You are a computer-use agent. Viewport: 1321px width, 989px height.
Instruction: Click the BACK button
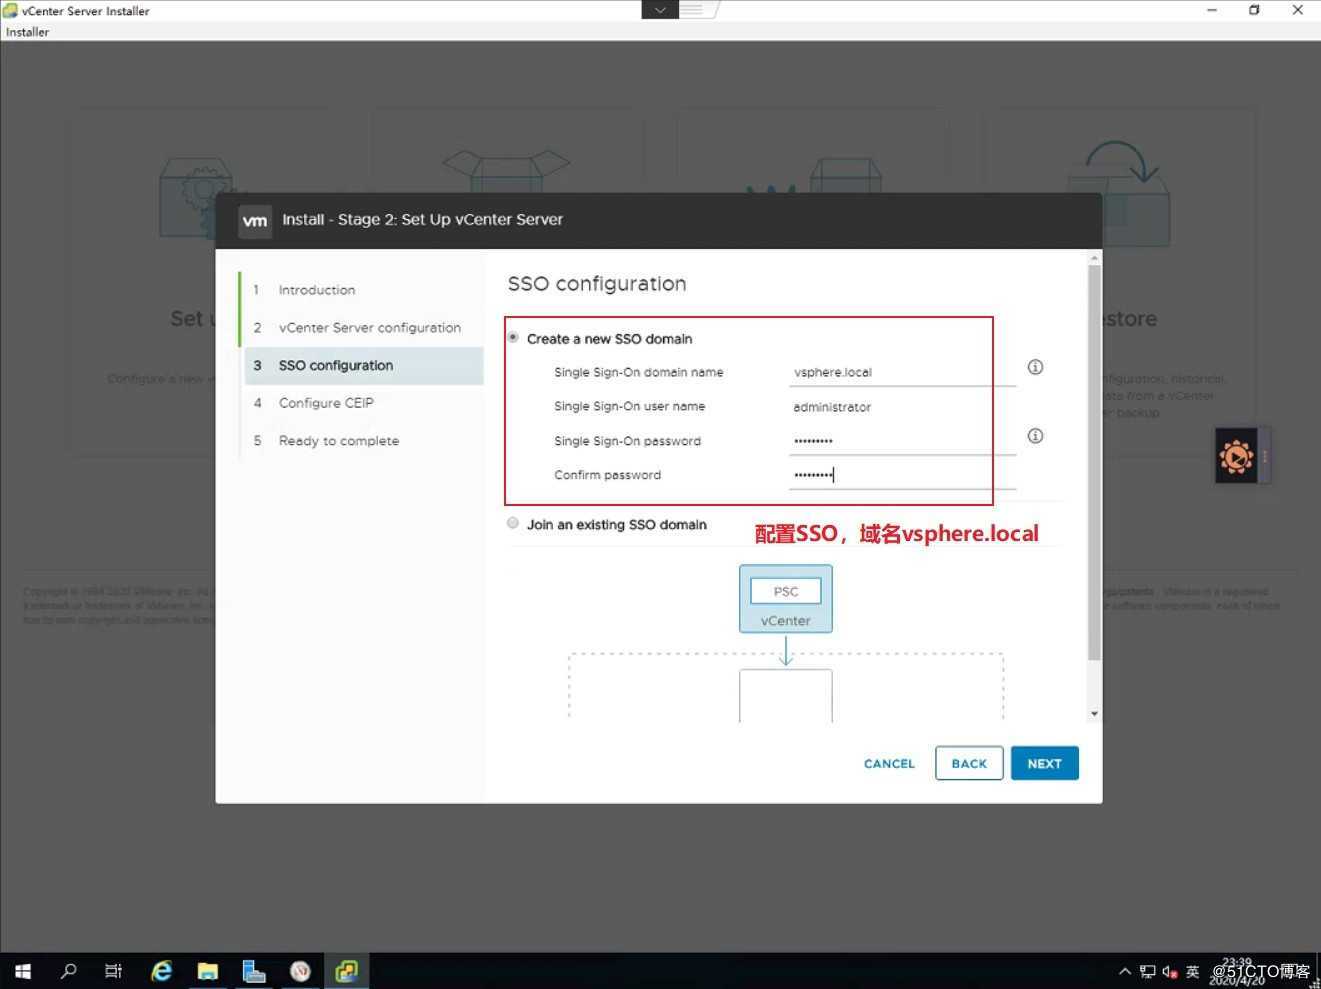pos(969,764)
